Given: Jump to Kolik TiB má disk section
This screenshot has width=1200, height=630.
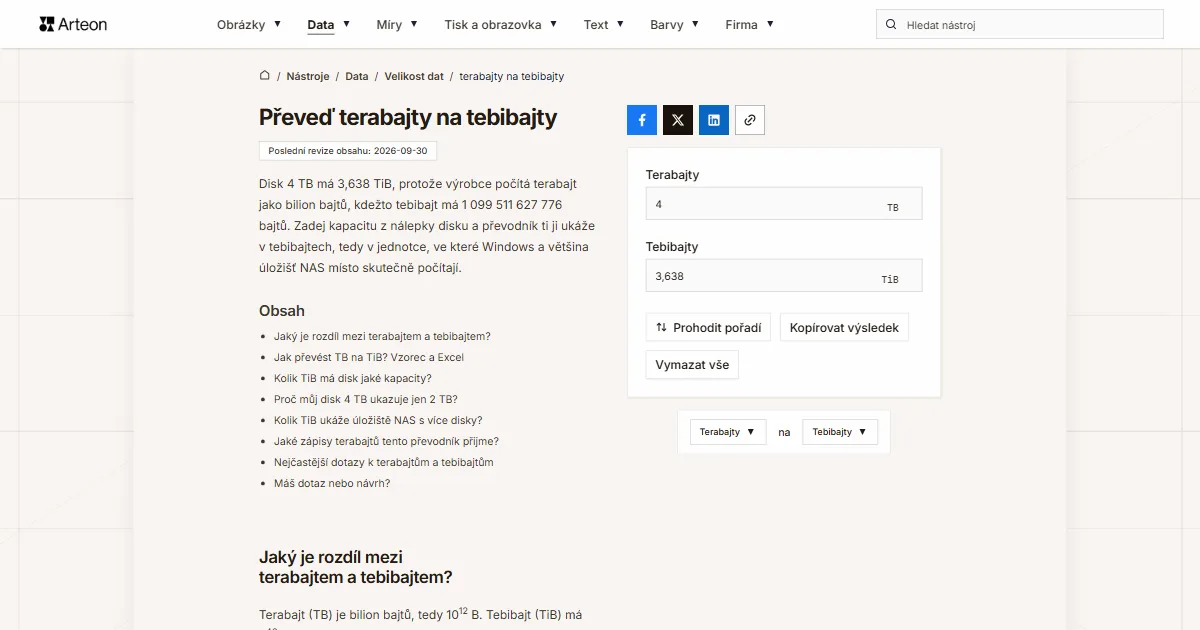Looking at the screenshot, I should (x=353, y=378).
